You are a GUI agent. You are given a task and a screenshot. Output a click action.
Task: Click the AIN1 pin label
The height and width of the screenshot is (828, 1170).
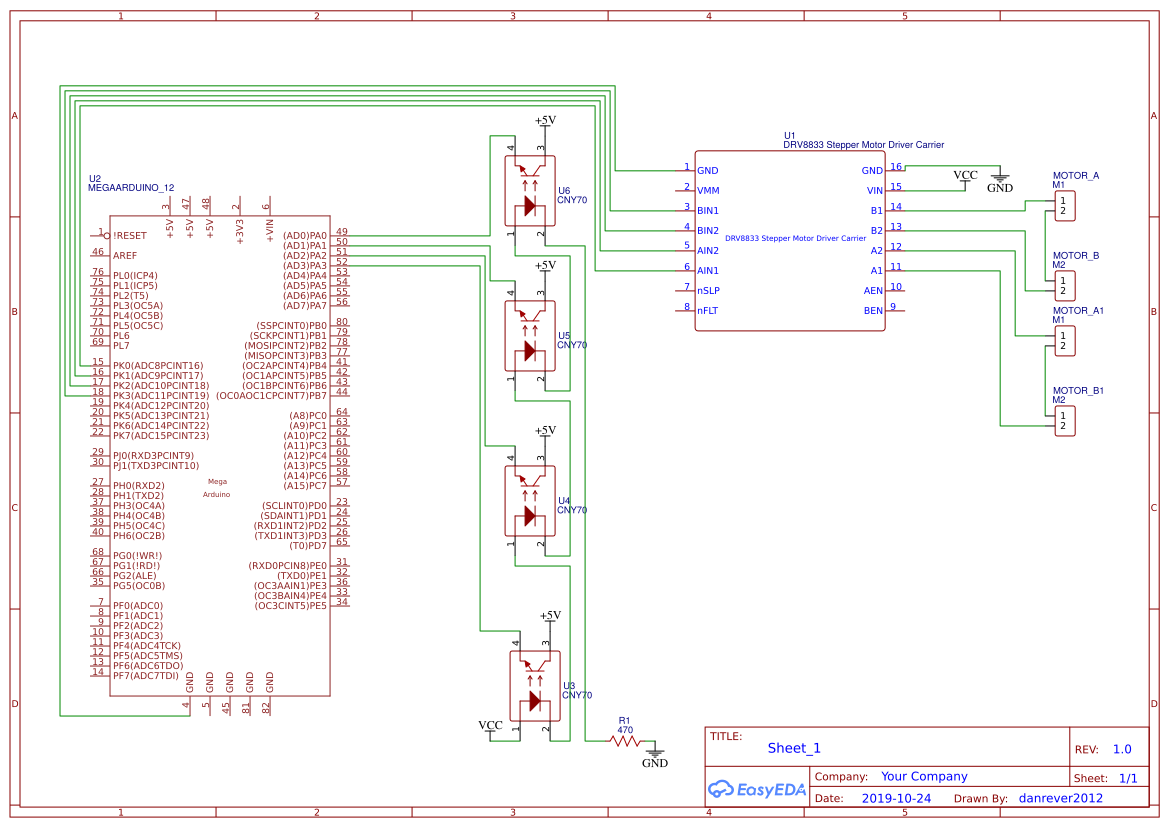[x=708, y=271]
